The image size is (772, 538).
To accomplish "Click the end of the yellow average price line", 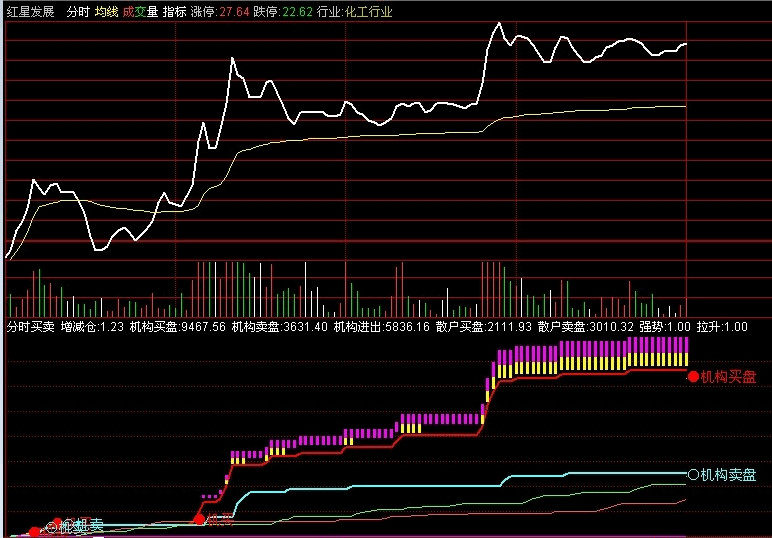I will (685, 106).
